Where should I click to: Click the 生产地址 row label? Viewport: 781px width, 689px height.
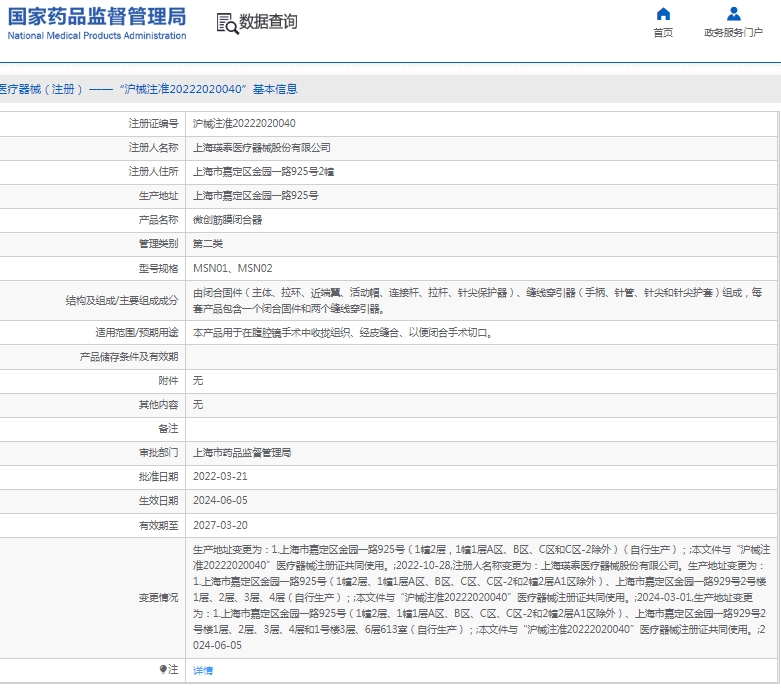click(x=158, y=195)
